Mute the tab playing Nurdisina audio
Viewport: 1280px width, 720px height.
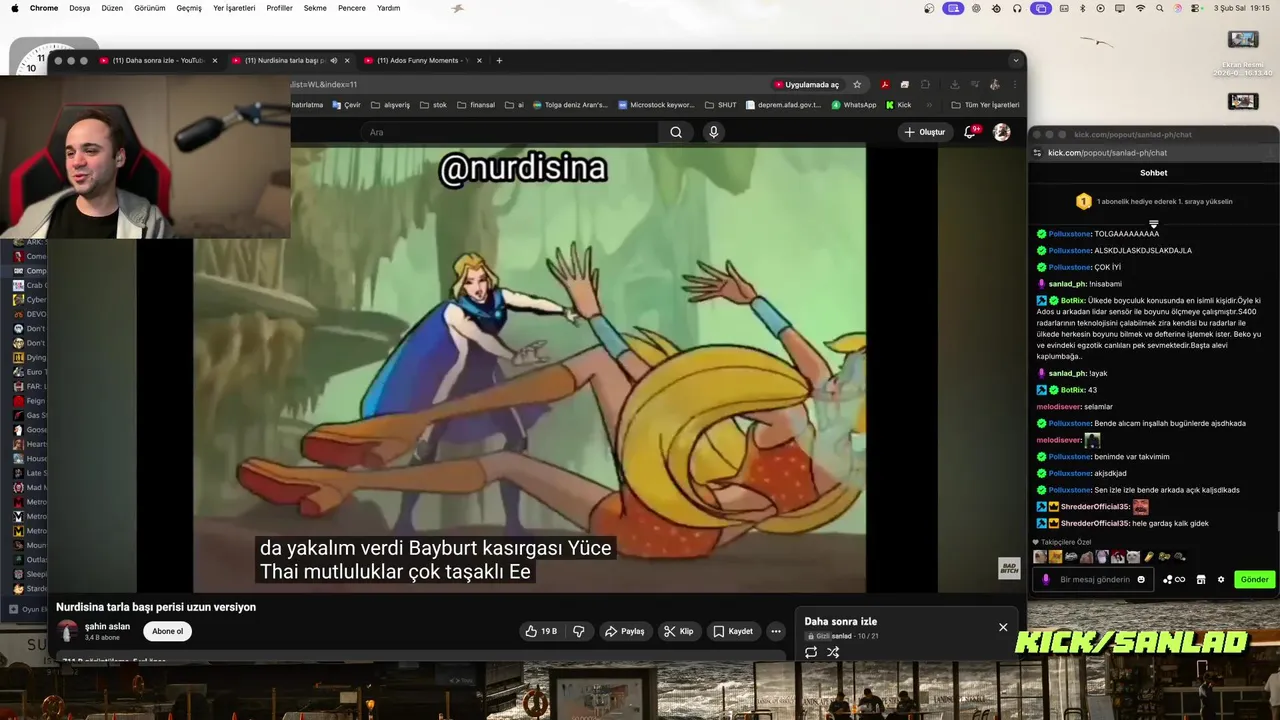334,60
